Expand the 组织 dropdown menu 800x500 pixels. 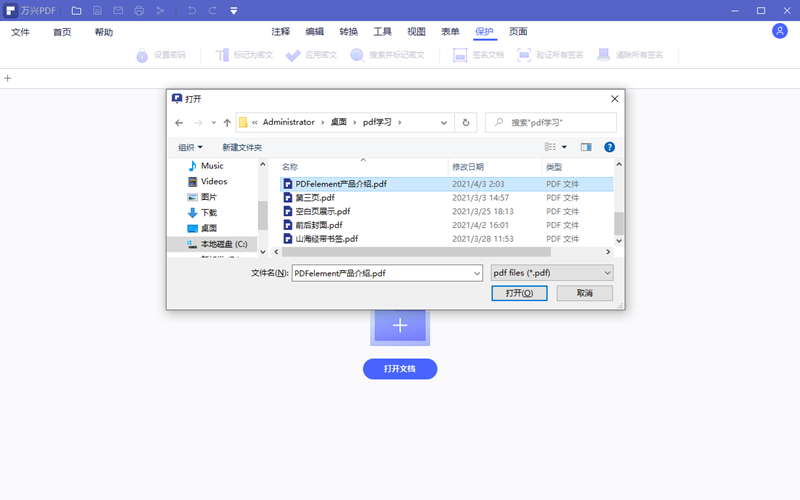pos(190,147)
